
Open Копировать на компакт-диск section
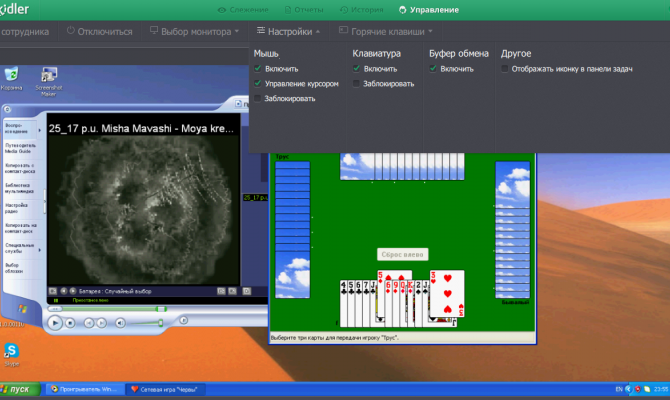(20, 228)
